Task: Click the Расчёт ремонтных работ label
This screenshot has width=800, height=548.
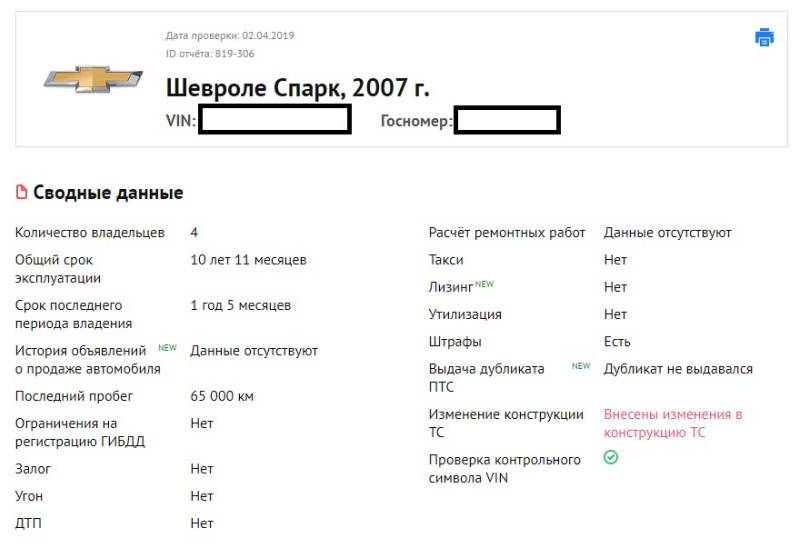Action: tap(507, 232)
